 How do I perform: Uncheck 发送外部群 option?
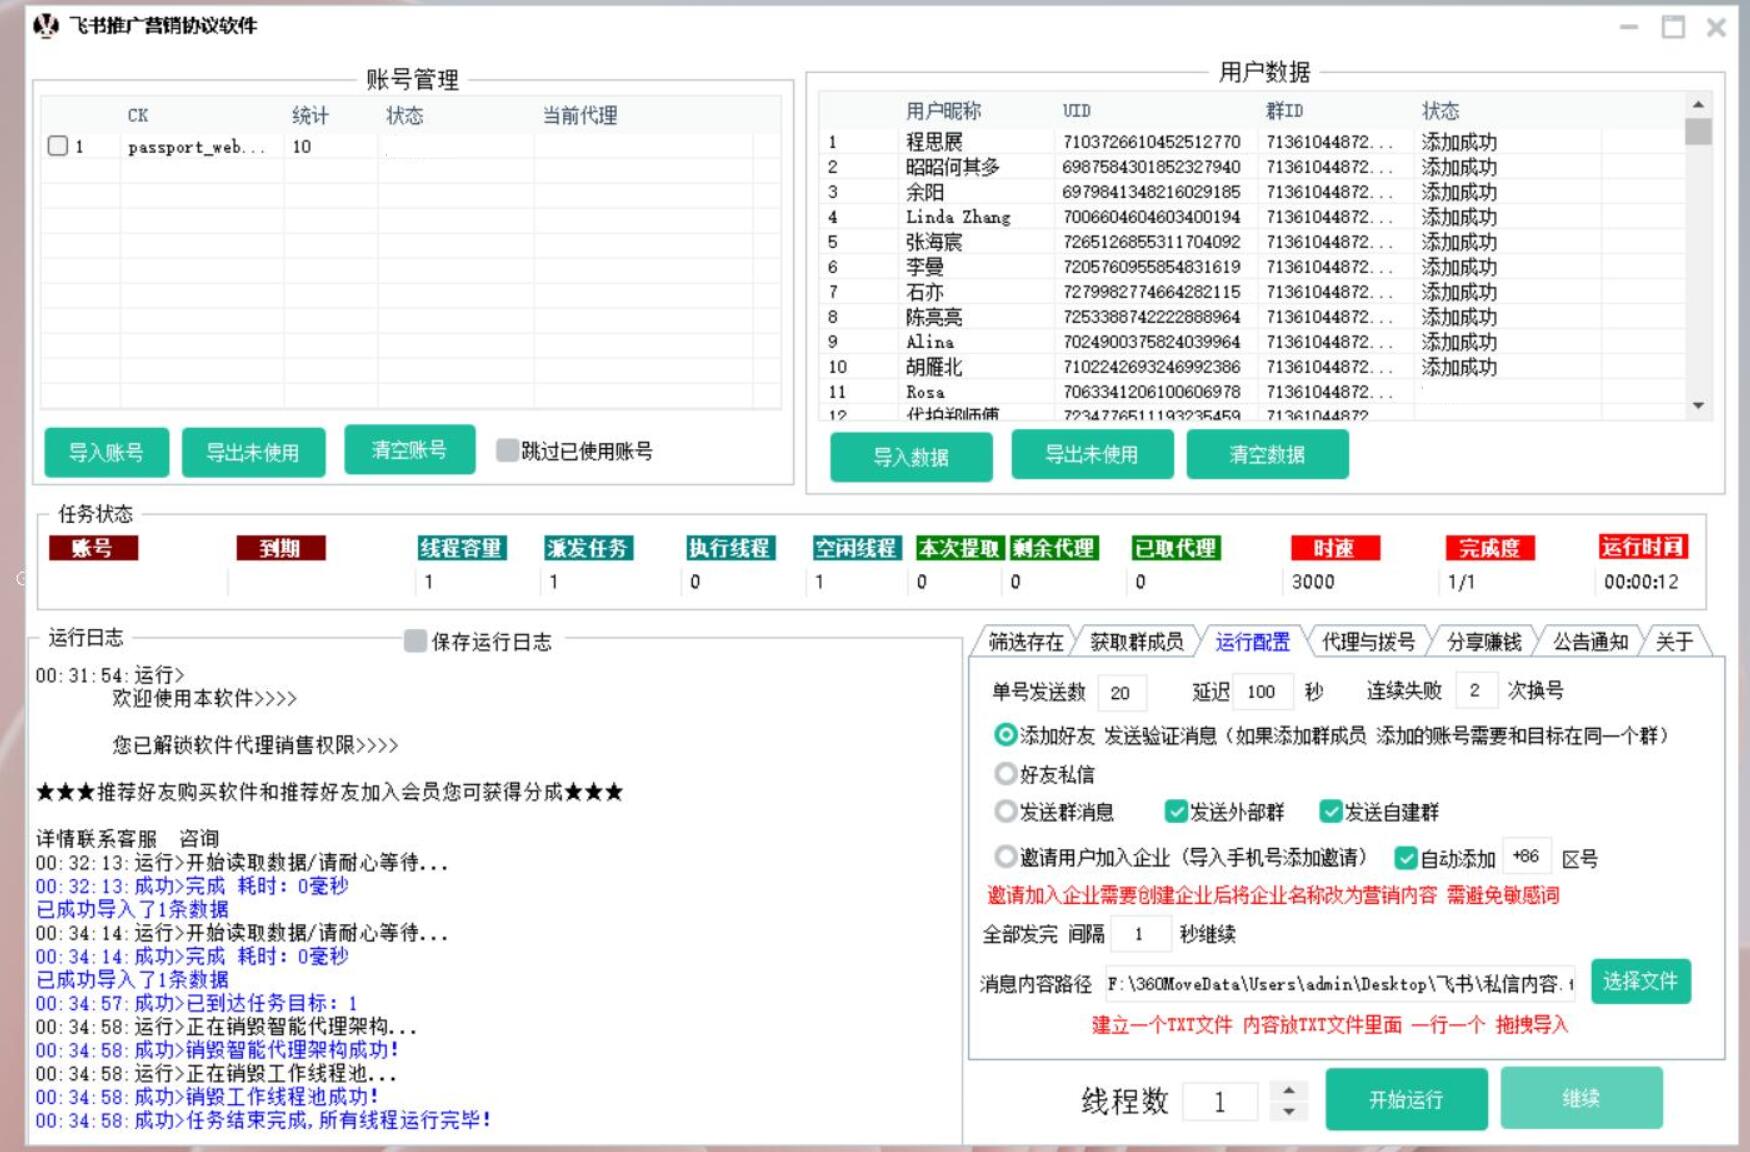click(1176, 811)
